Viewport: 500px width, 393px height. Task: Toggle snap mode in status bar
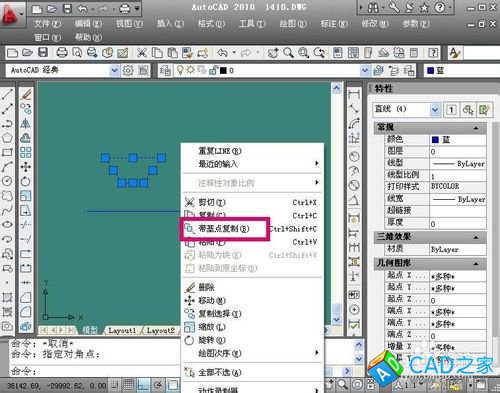click(x=114, y=385)
